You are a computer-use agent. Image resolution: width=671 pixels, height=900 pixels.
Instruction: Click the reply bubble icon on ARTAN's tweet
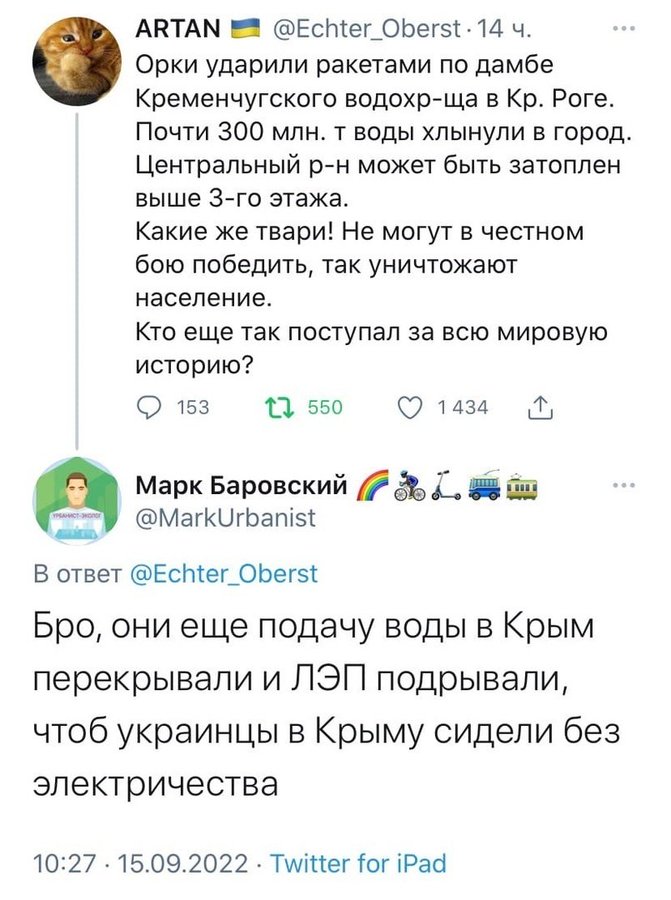(x=147, y=406)
